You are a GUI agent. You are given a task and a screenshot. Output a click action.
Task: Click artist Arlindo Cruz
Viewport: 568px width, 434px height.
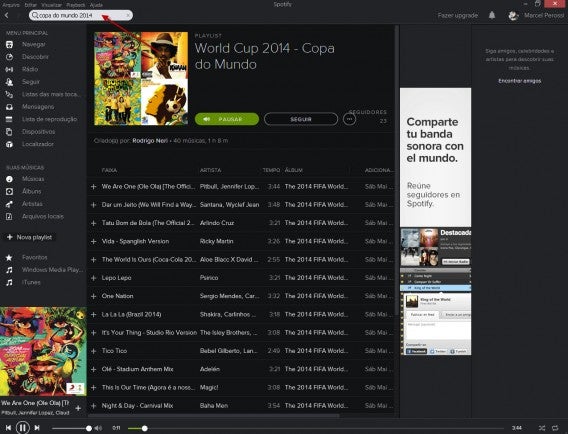(217, 223)
